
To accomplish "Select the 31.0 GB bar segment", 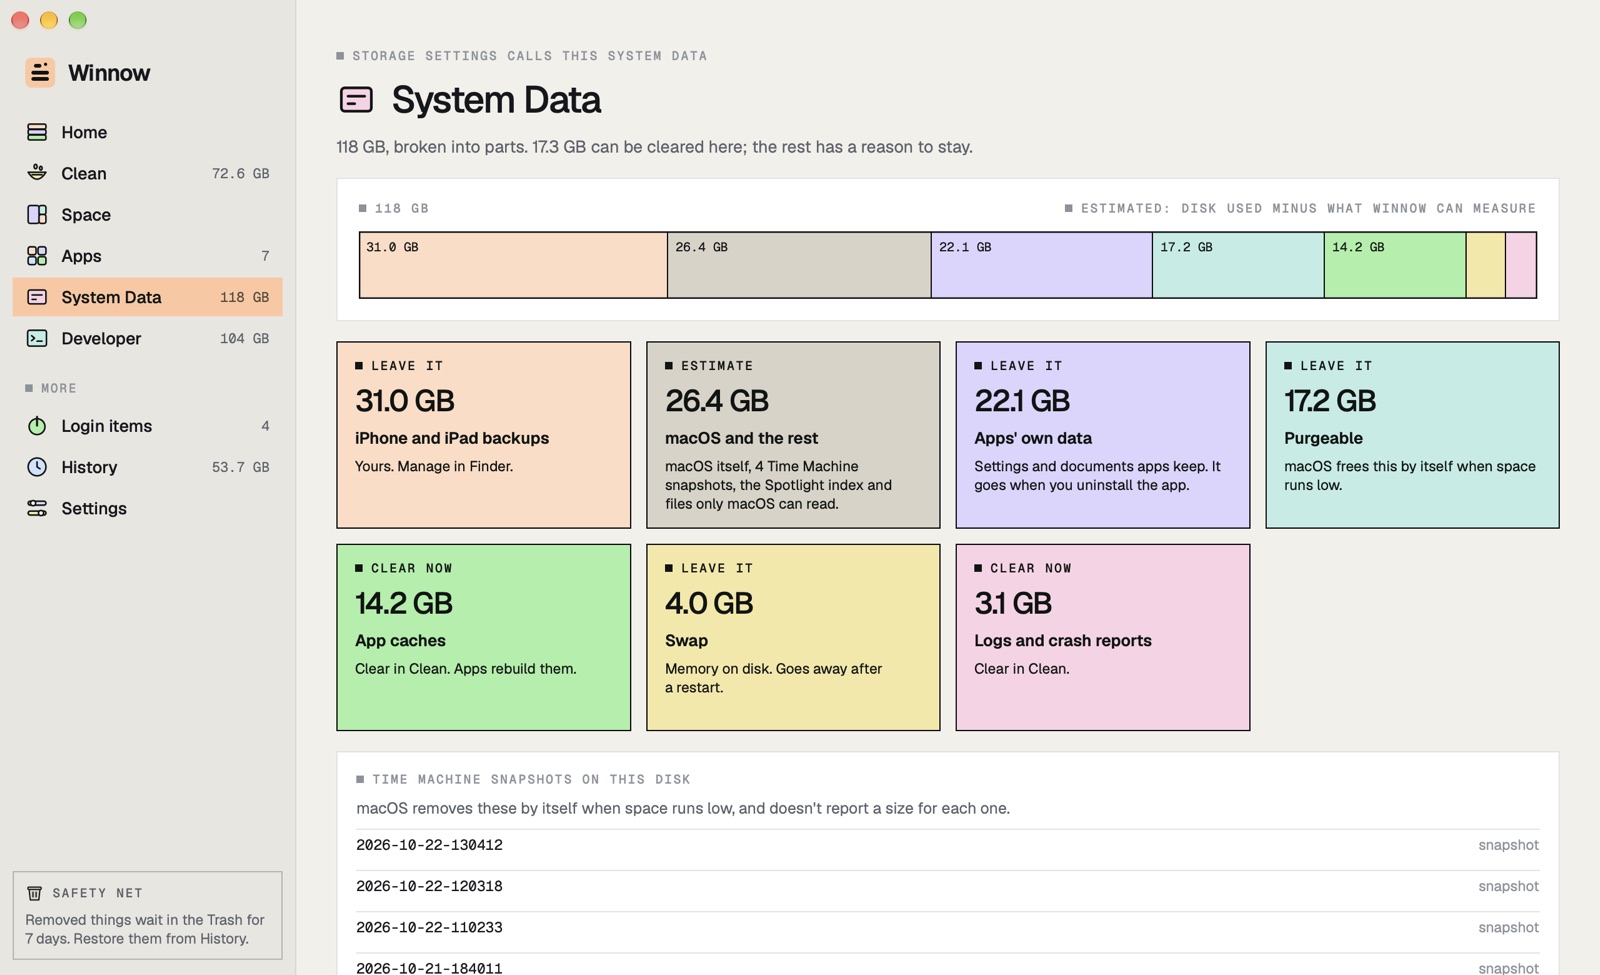I will point(513,265).
